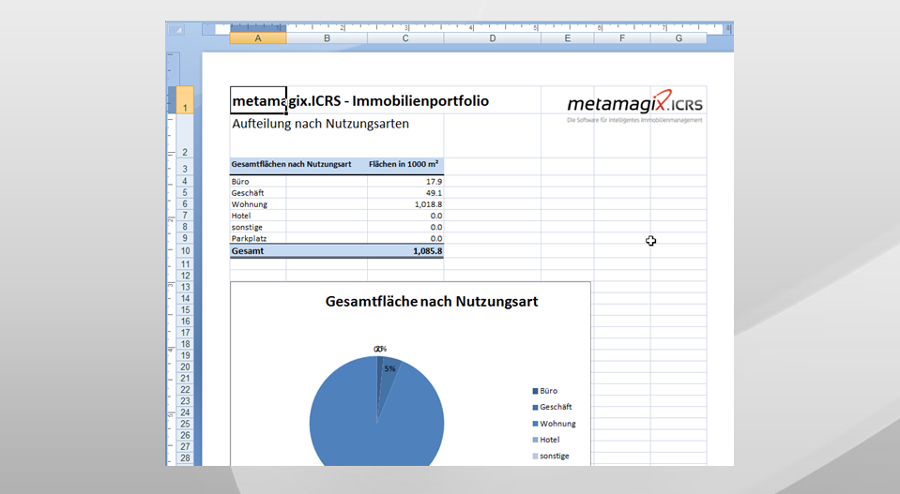Viewport: 900px width, 494px height.
Task: Select row 3 header
Action: point(185,167)
